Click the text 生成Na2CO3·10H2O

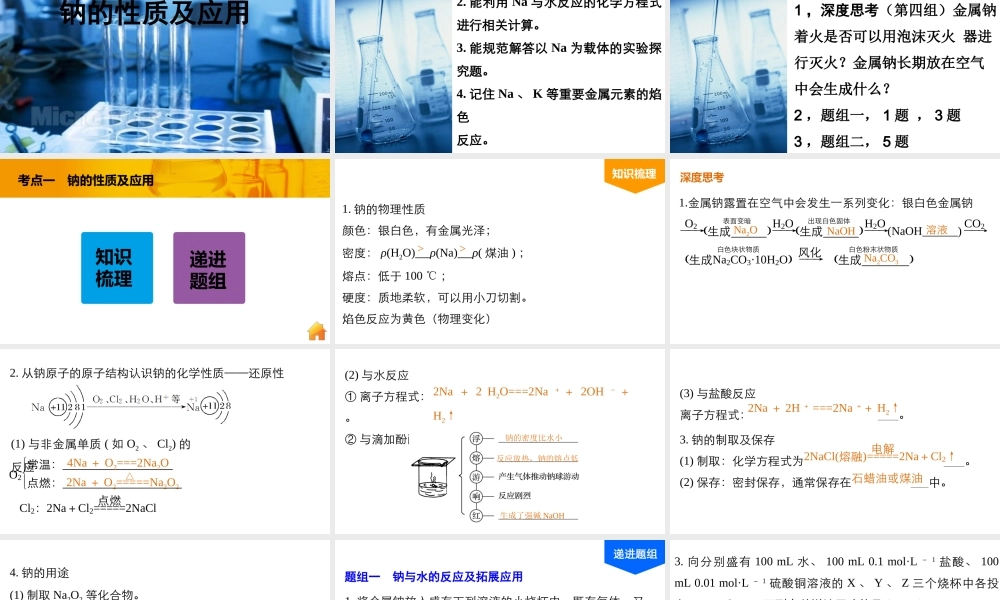(x=738, y=260)
